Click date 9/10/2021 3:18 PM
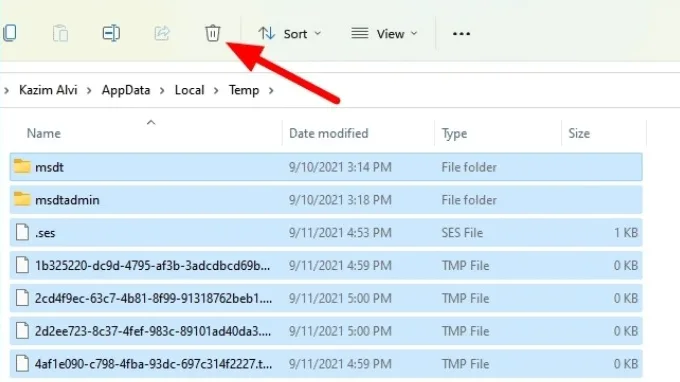Screen dimensions: 680x382 click(340, 200)
